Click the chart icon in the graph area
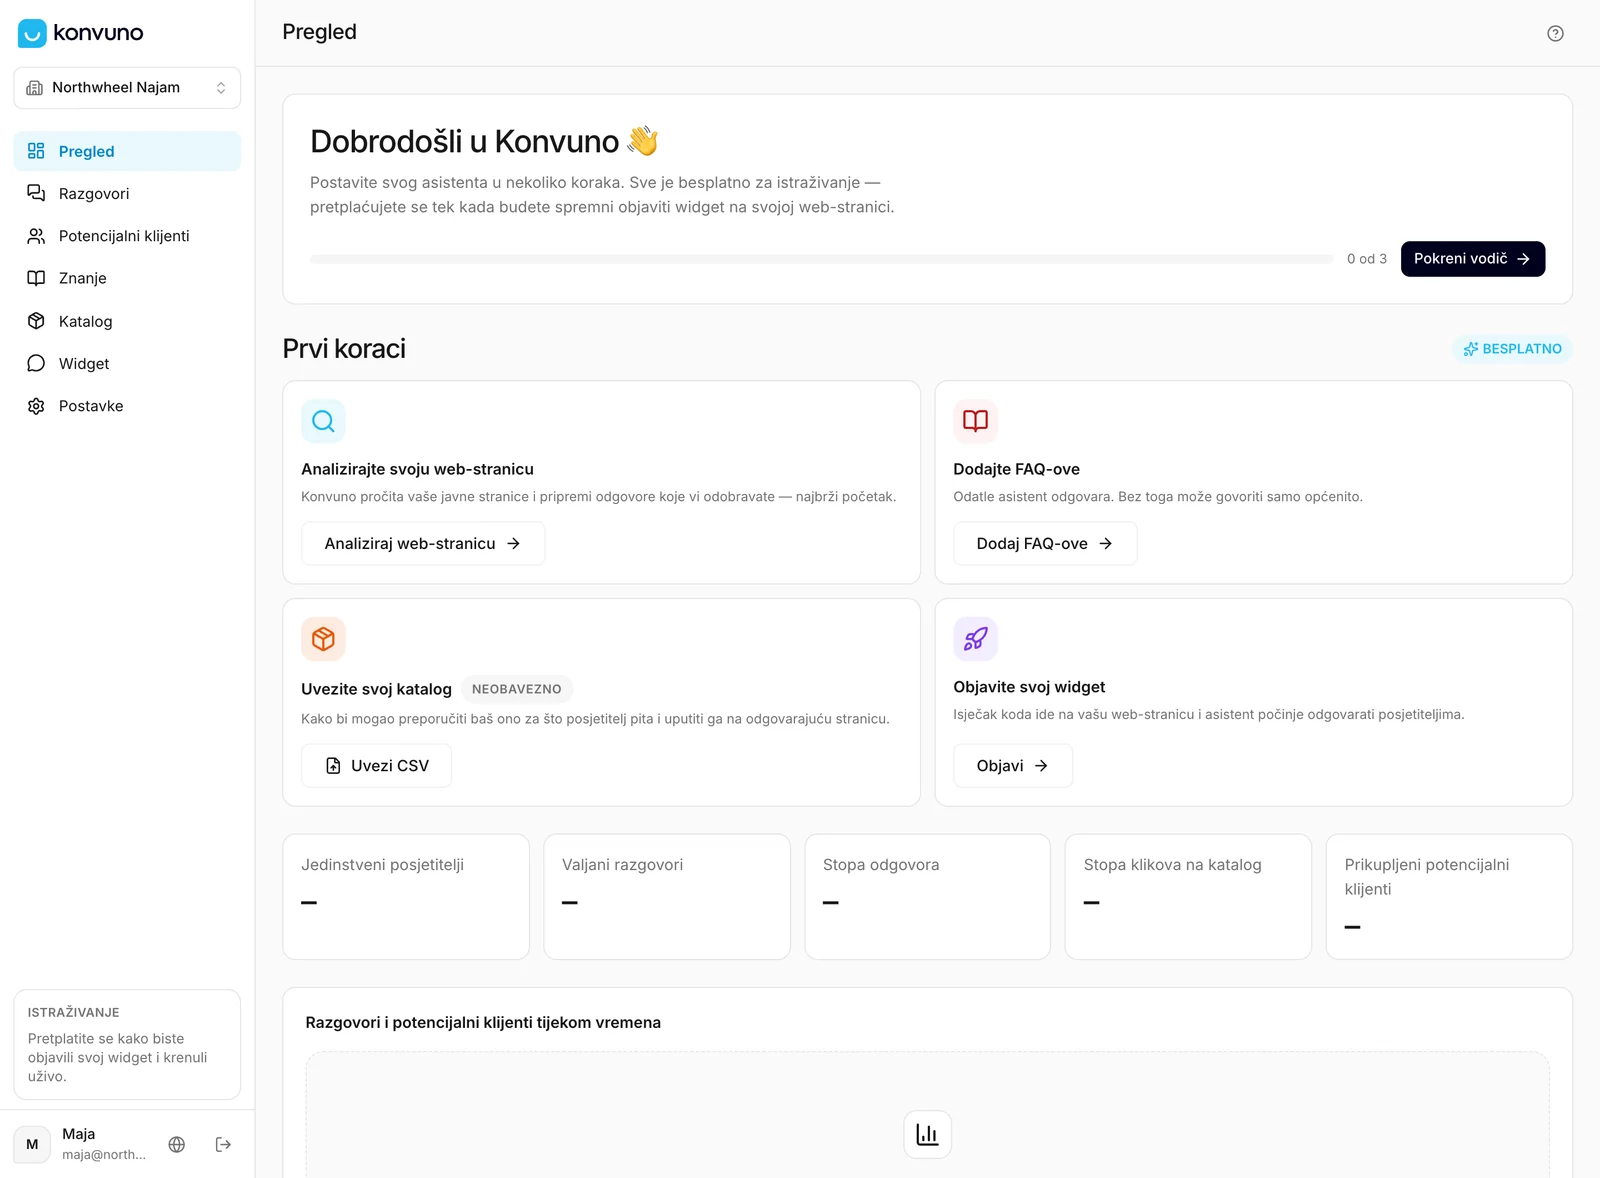1600x1178 pixels. tap(927, 1134)
